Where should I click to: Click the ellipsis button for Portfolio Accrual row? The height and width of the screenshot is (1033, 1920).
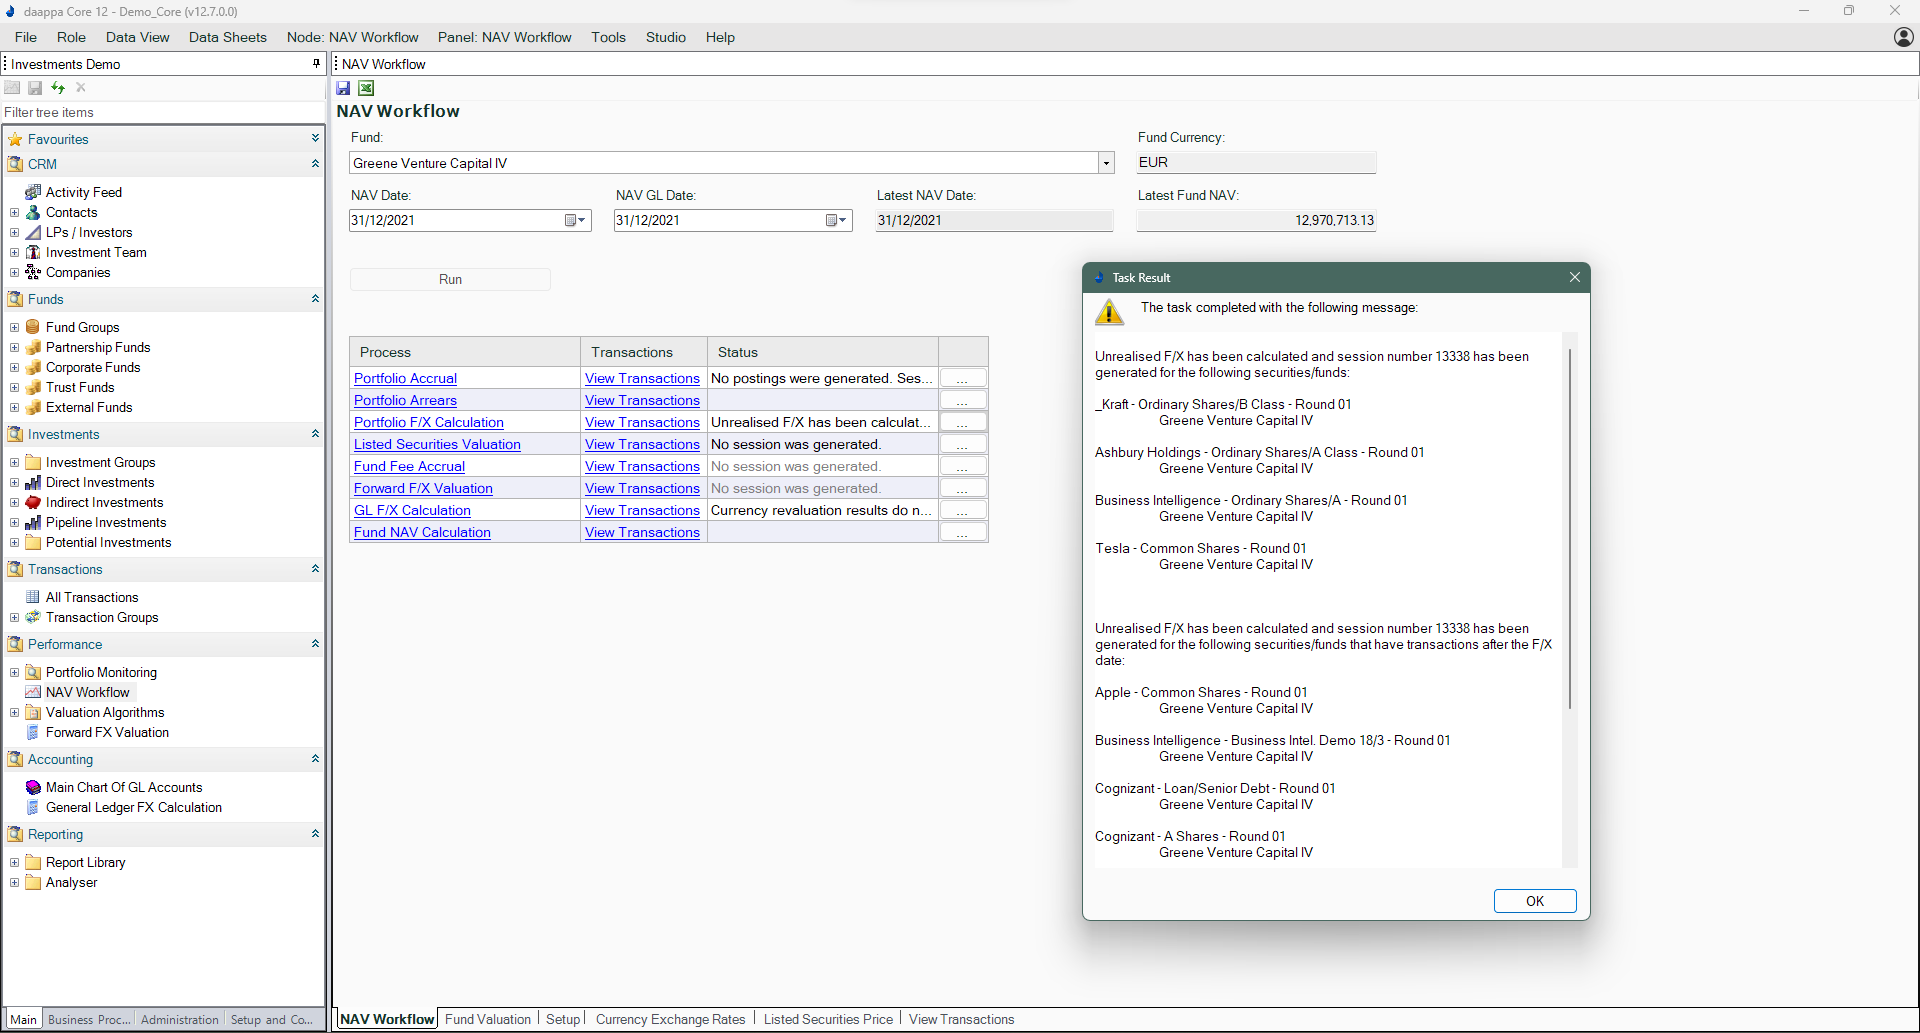pyautogui.click(x=963, y=378)
